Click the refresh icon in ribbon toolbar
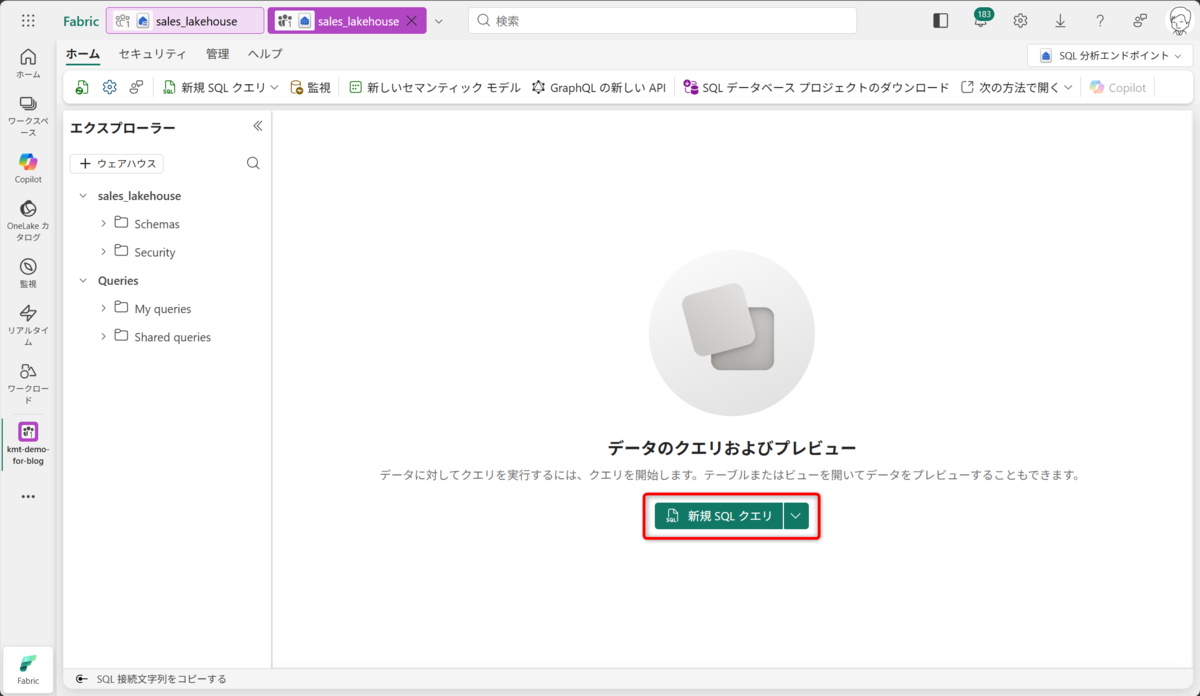This screenshot has width=1200, height=696. 82,88
